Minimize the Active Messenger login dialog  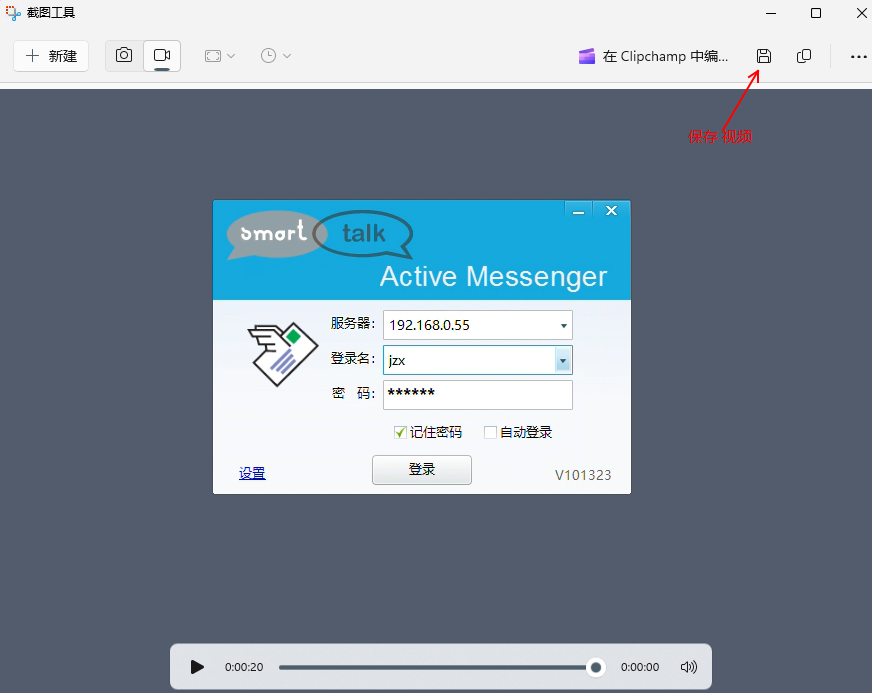(578, 211)
